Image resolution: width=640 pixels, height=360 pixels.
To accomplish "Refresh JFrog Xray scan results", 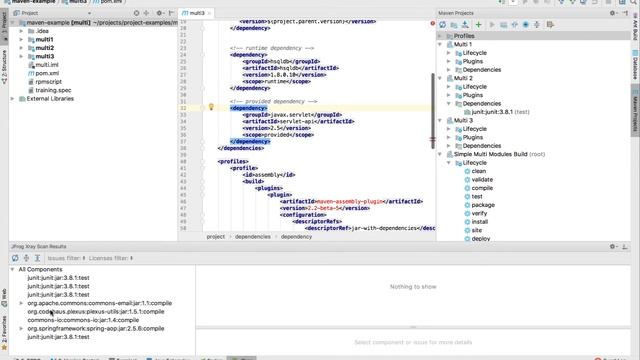I will coord(15,258).
